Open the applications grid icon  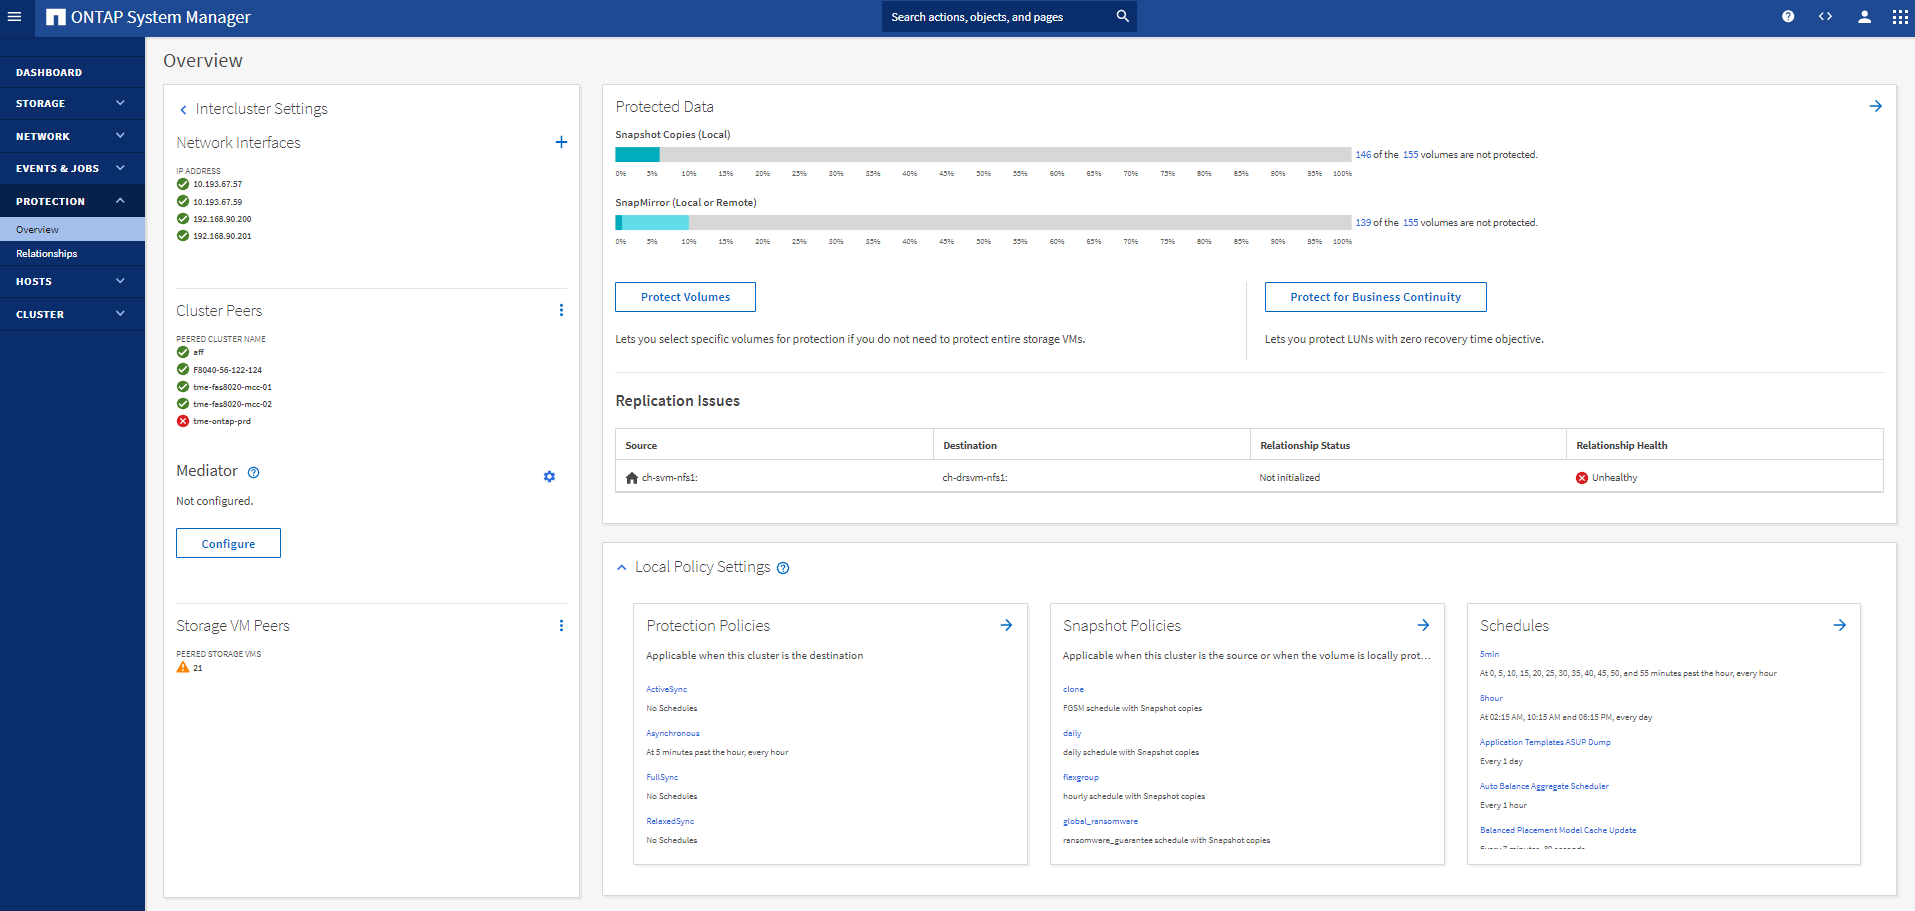tap(1900, 17)
